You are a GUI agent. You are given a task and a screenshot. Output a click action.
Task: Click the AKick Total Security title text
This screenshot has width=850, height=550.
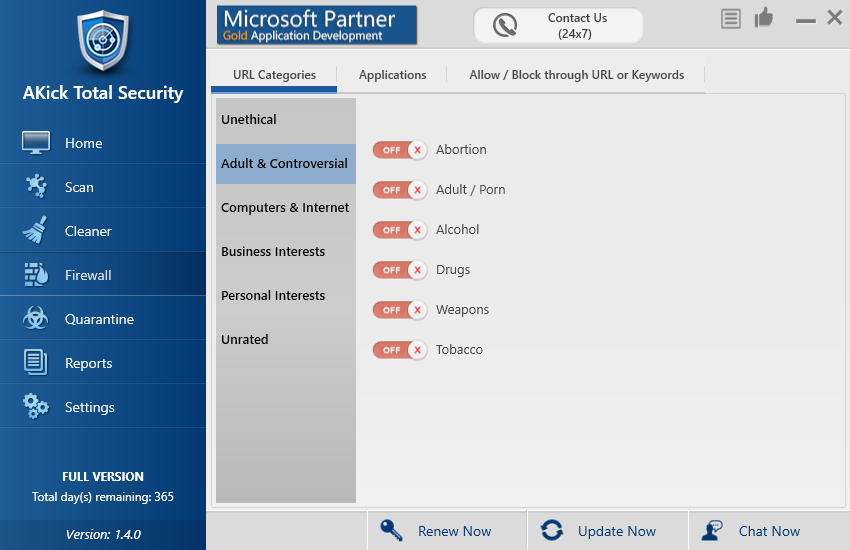coord(103,93)
